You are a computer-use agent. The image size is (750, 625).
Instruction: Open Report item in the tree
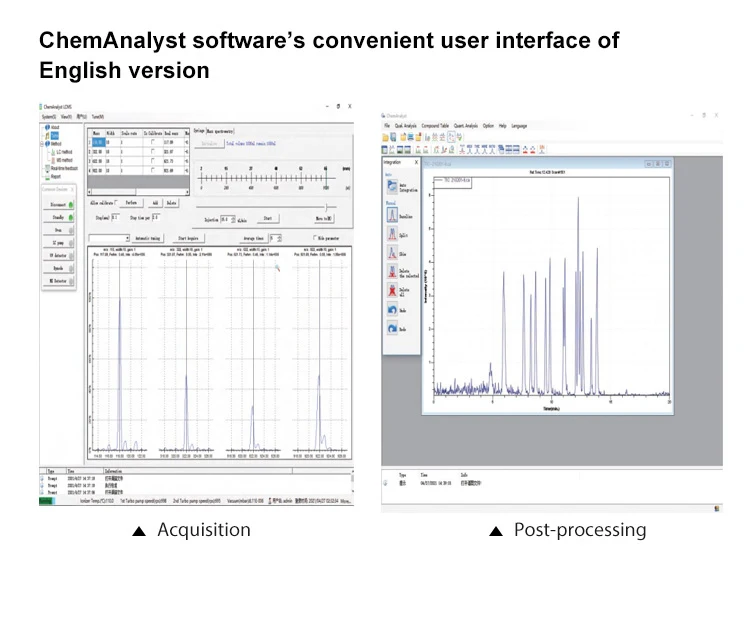tap(54, 176)
